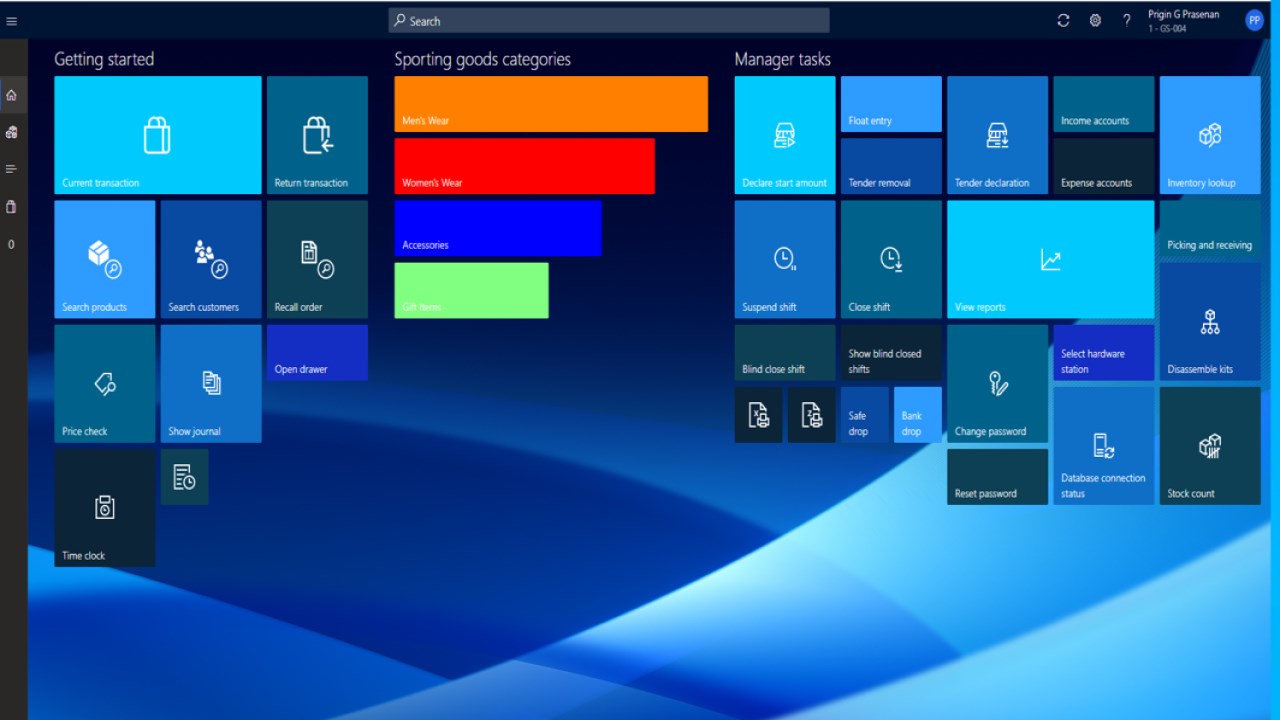Image resolution: width=1280 pixels, height=720 pixels.
Task: Click the Getting started heading
Action: (104, 59)
